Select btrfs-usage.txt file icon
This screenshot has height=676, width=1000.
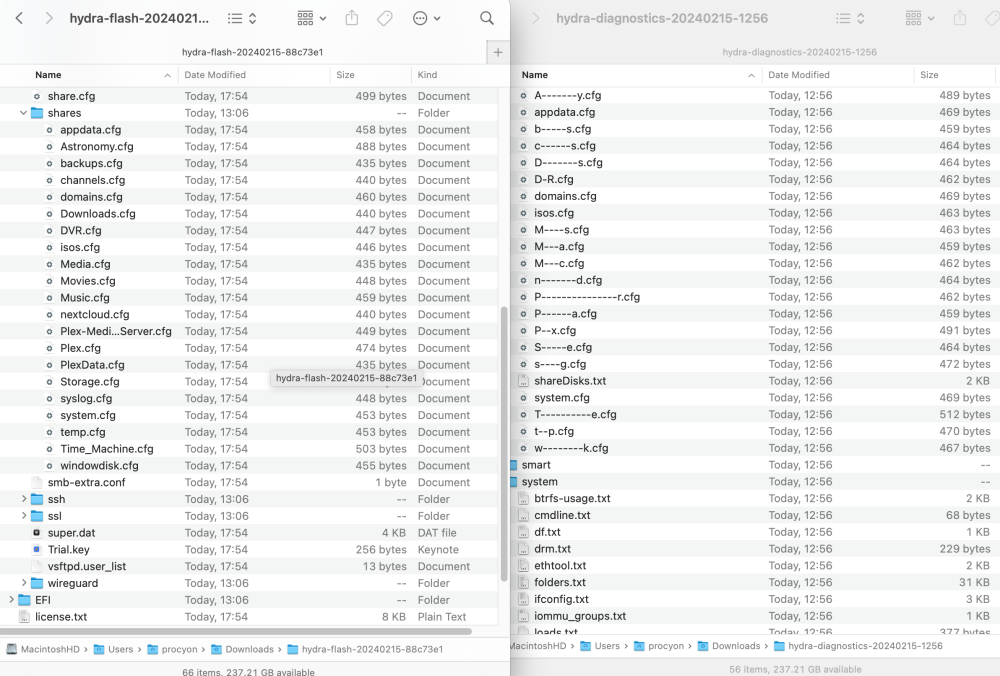coord(523,499)
